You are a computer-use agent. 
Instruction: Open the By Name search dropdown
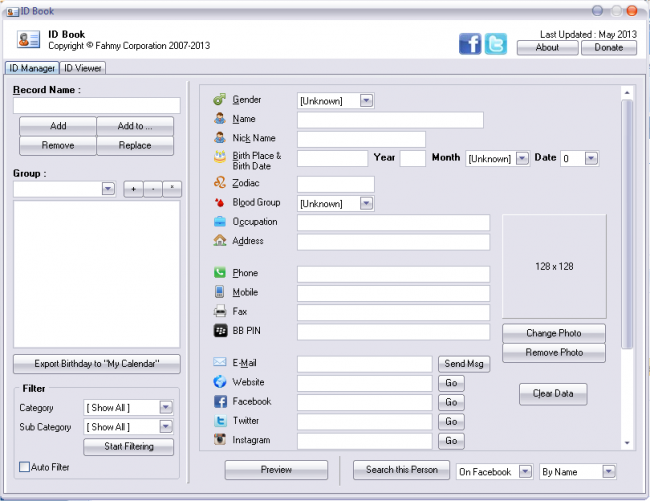click(x=609, y=472)
